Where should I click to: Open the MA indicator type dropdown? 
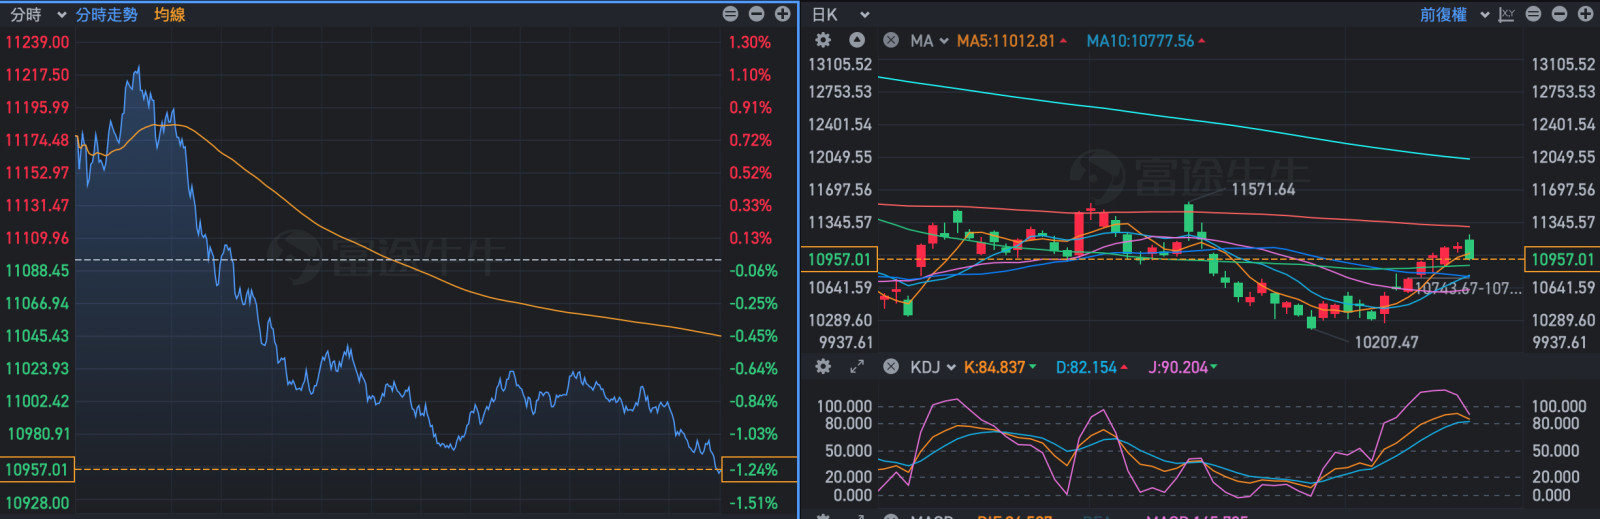(929, 41)
